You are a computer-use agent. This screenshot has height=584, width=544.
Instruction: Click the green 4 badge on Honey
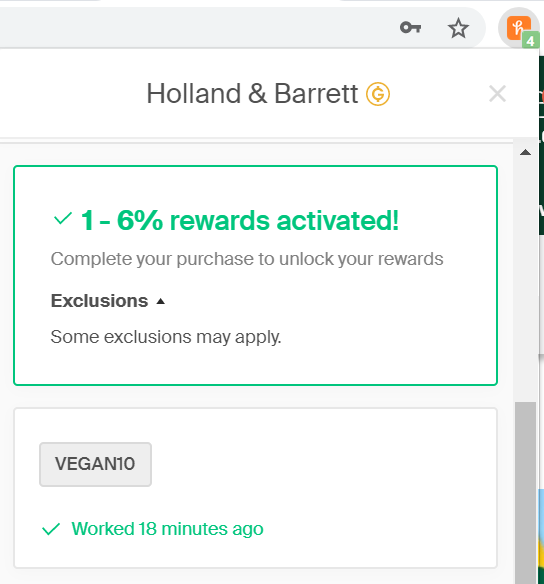(531, 40)
